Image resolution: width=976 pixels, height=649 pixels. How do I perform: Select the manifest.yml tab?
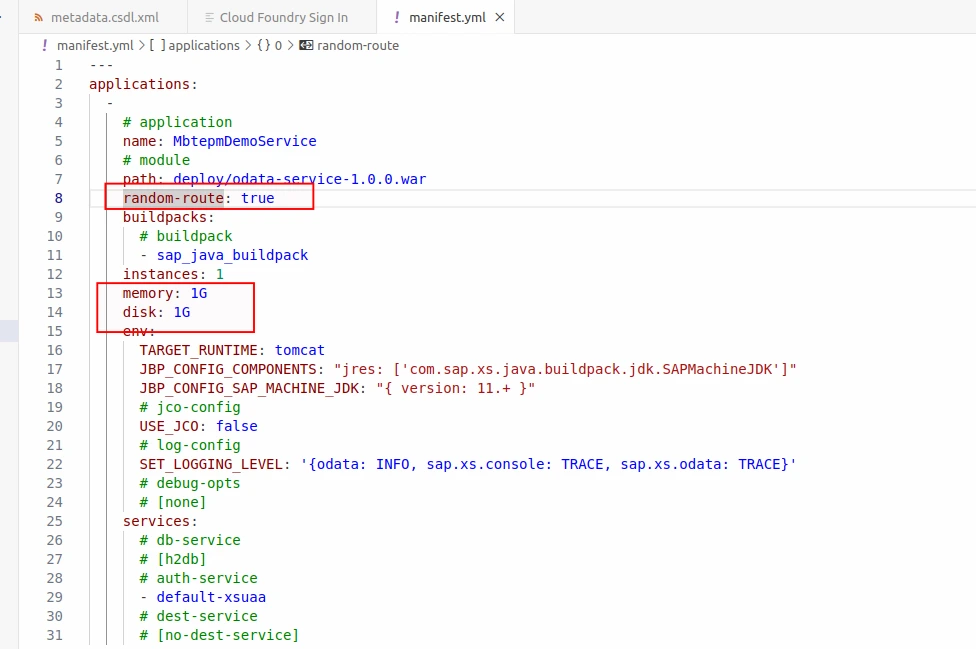click(446, 17)
